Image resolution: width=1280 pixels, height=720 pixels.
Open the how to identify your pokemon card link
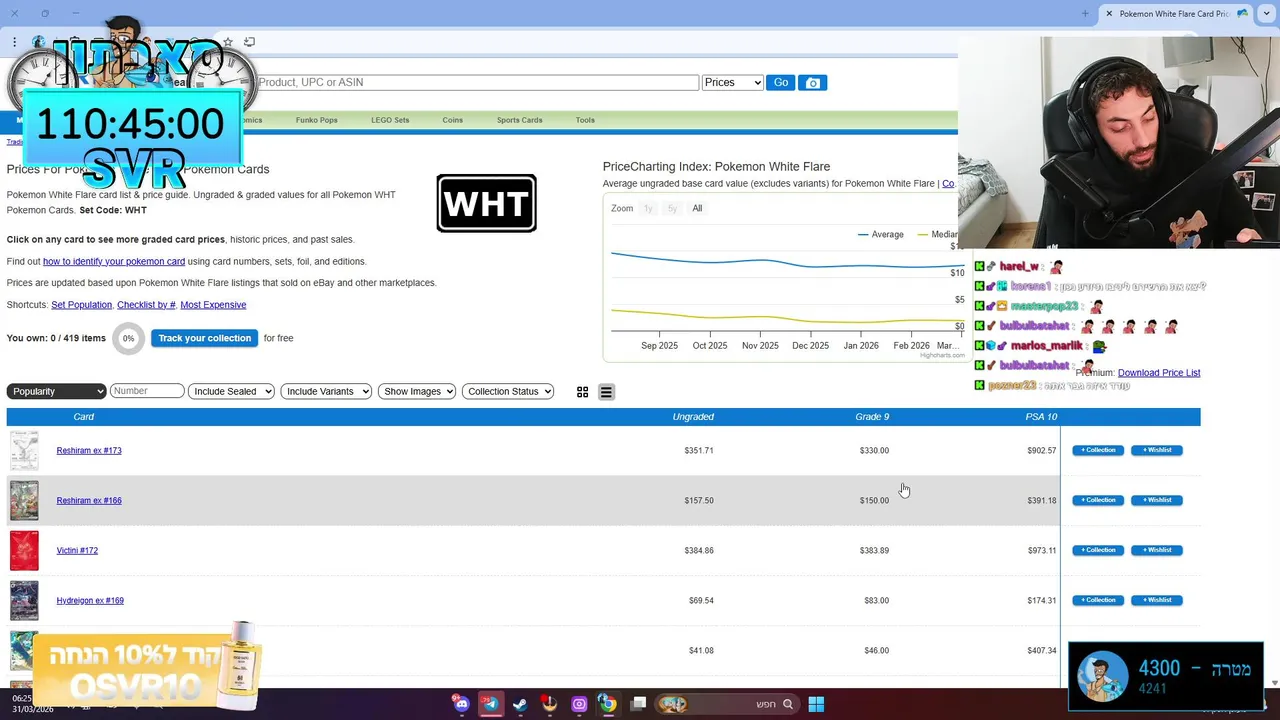point(114,261)
